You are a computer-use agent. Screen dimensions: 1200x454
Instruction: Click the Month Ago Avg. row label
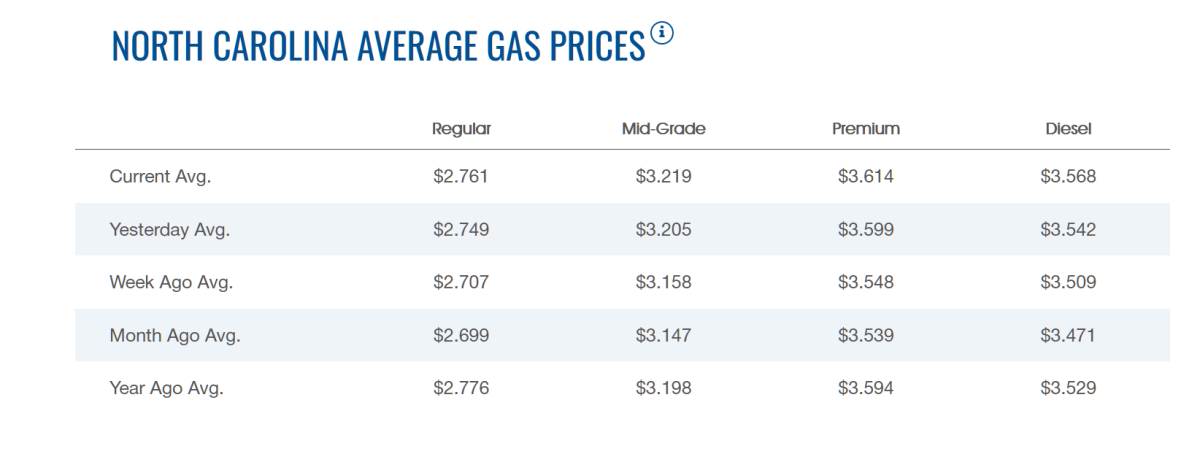(x=174, y=335)
